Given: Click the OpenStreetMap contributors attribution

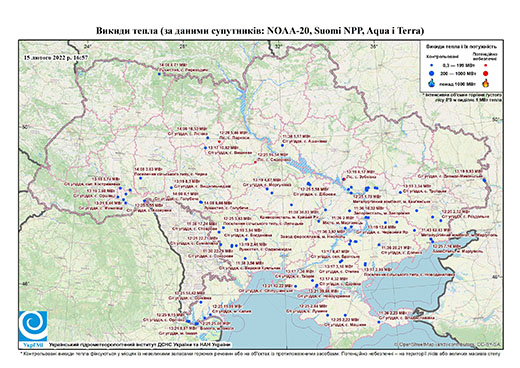Looking at the screenshot, I should 447,344.
